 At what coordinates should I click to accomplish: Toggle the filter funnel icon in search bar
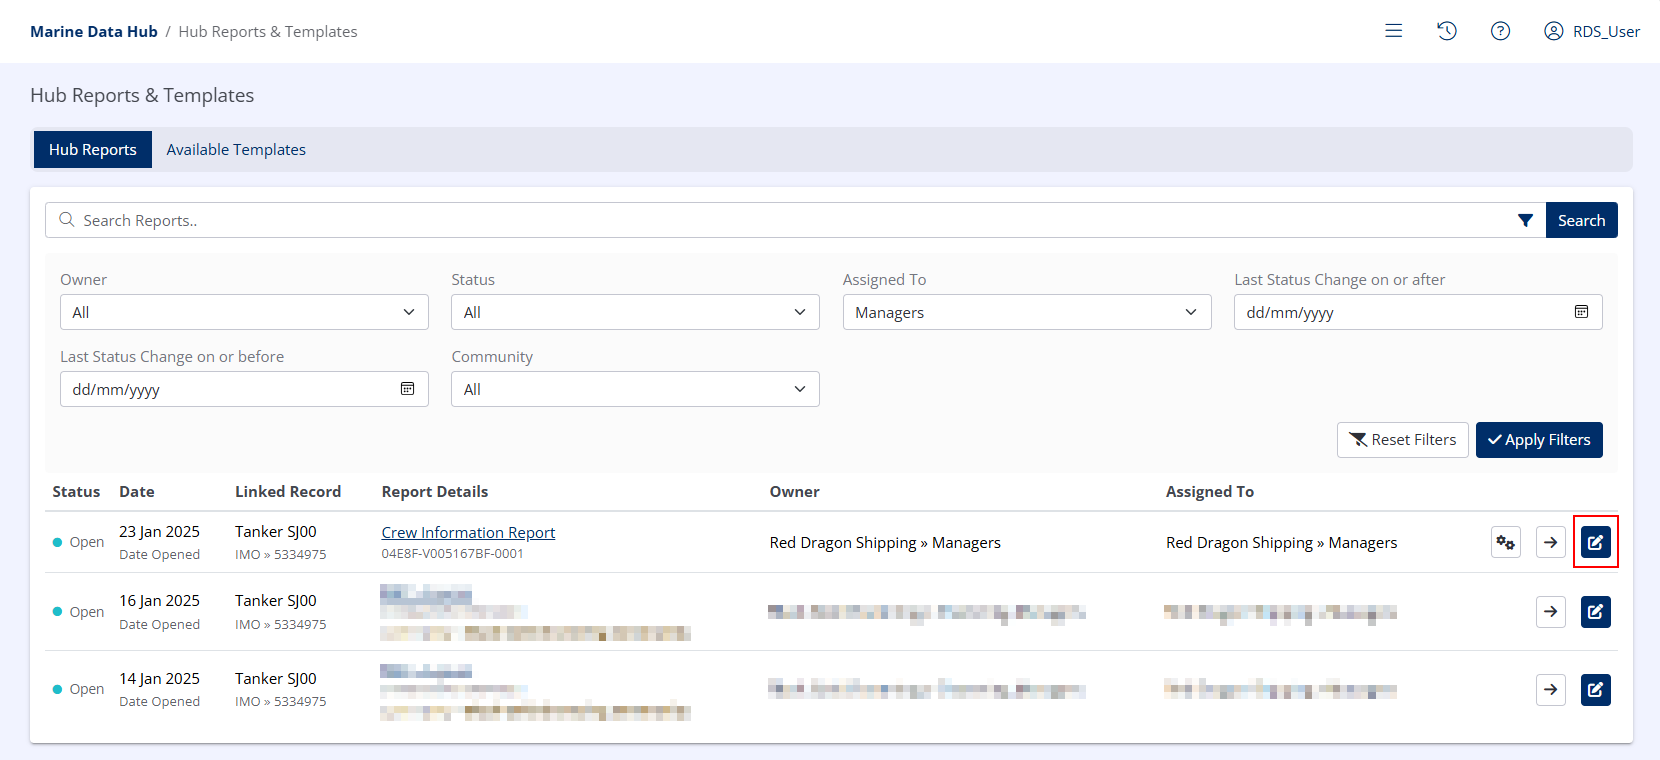[x=1525, y=220]
